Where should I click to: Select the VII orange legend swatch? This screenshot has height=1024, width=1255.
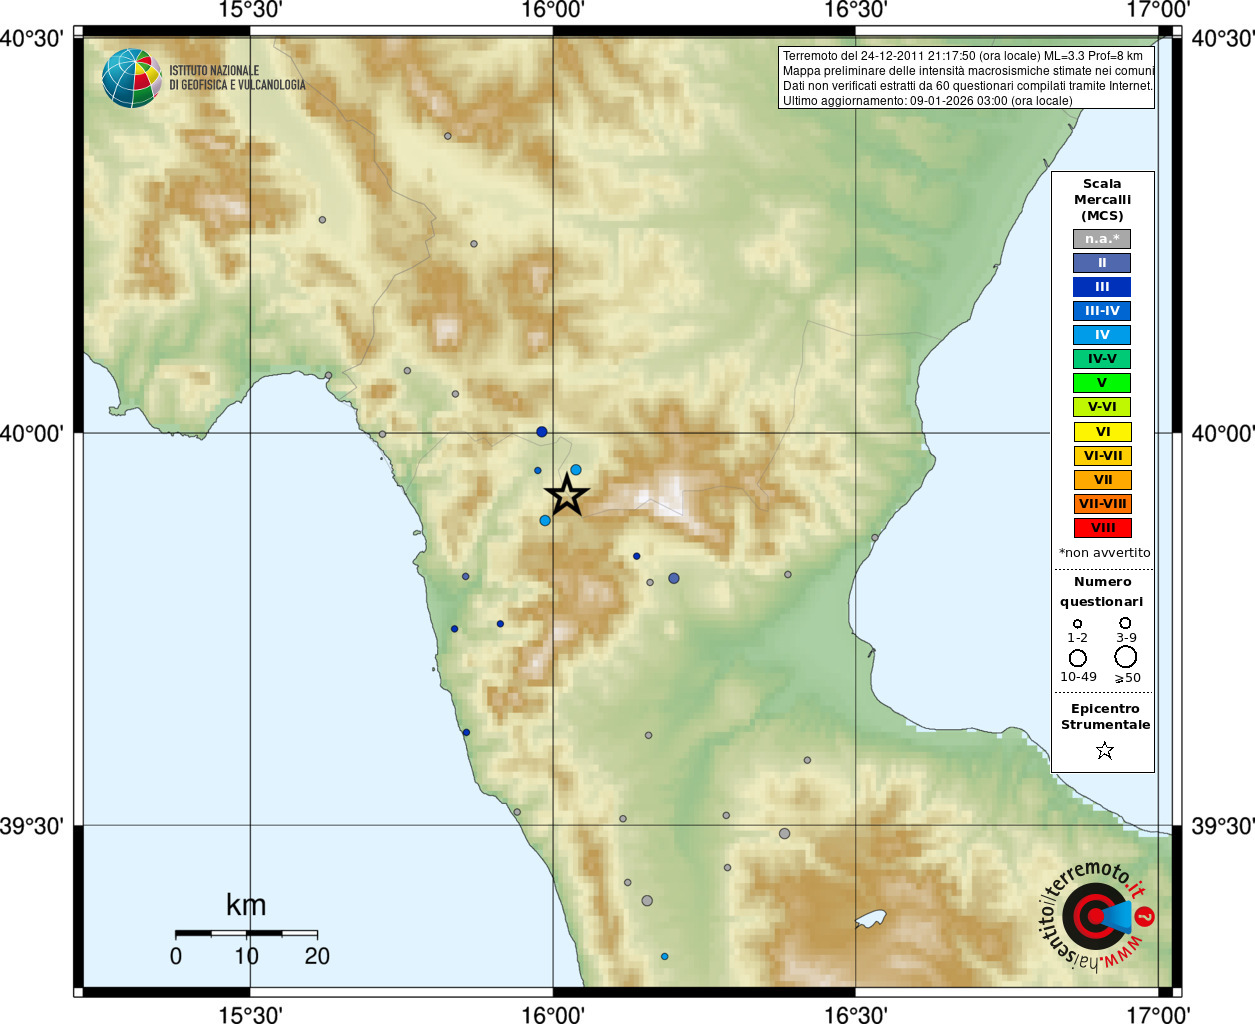[1102, 480]
